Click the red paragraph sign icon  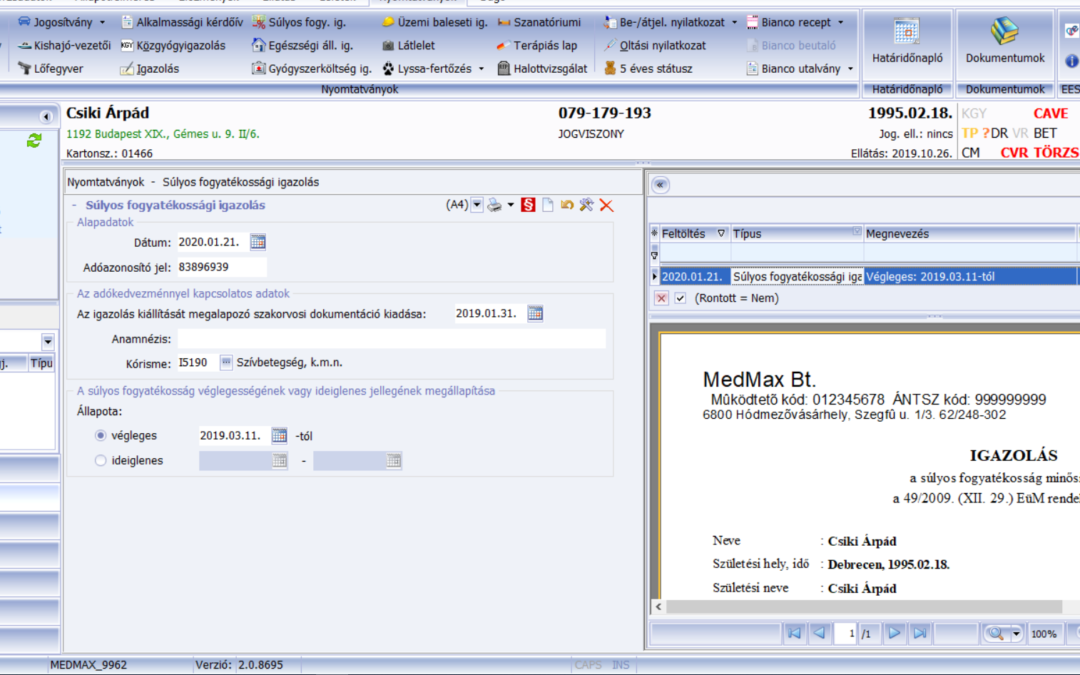(528, 205)
